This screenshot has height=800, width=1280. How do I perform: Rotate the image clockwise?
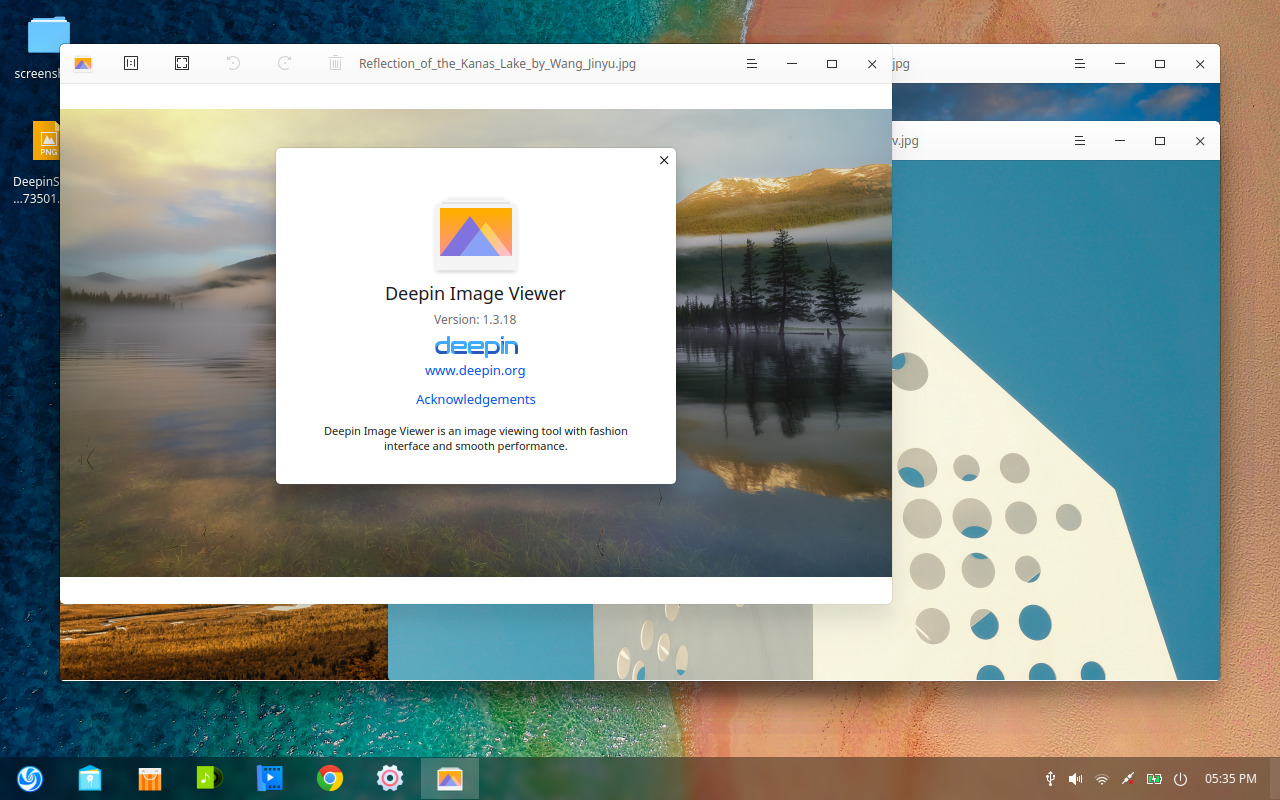284,63
